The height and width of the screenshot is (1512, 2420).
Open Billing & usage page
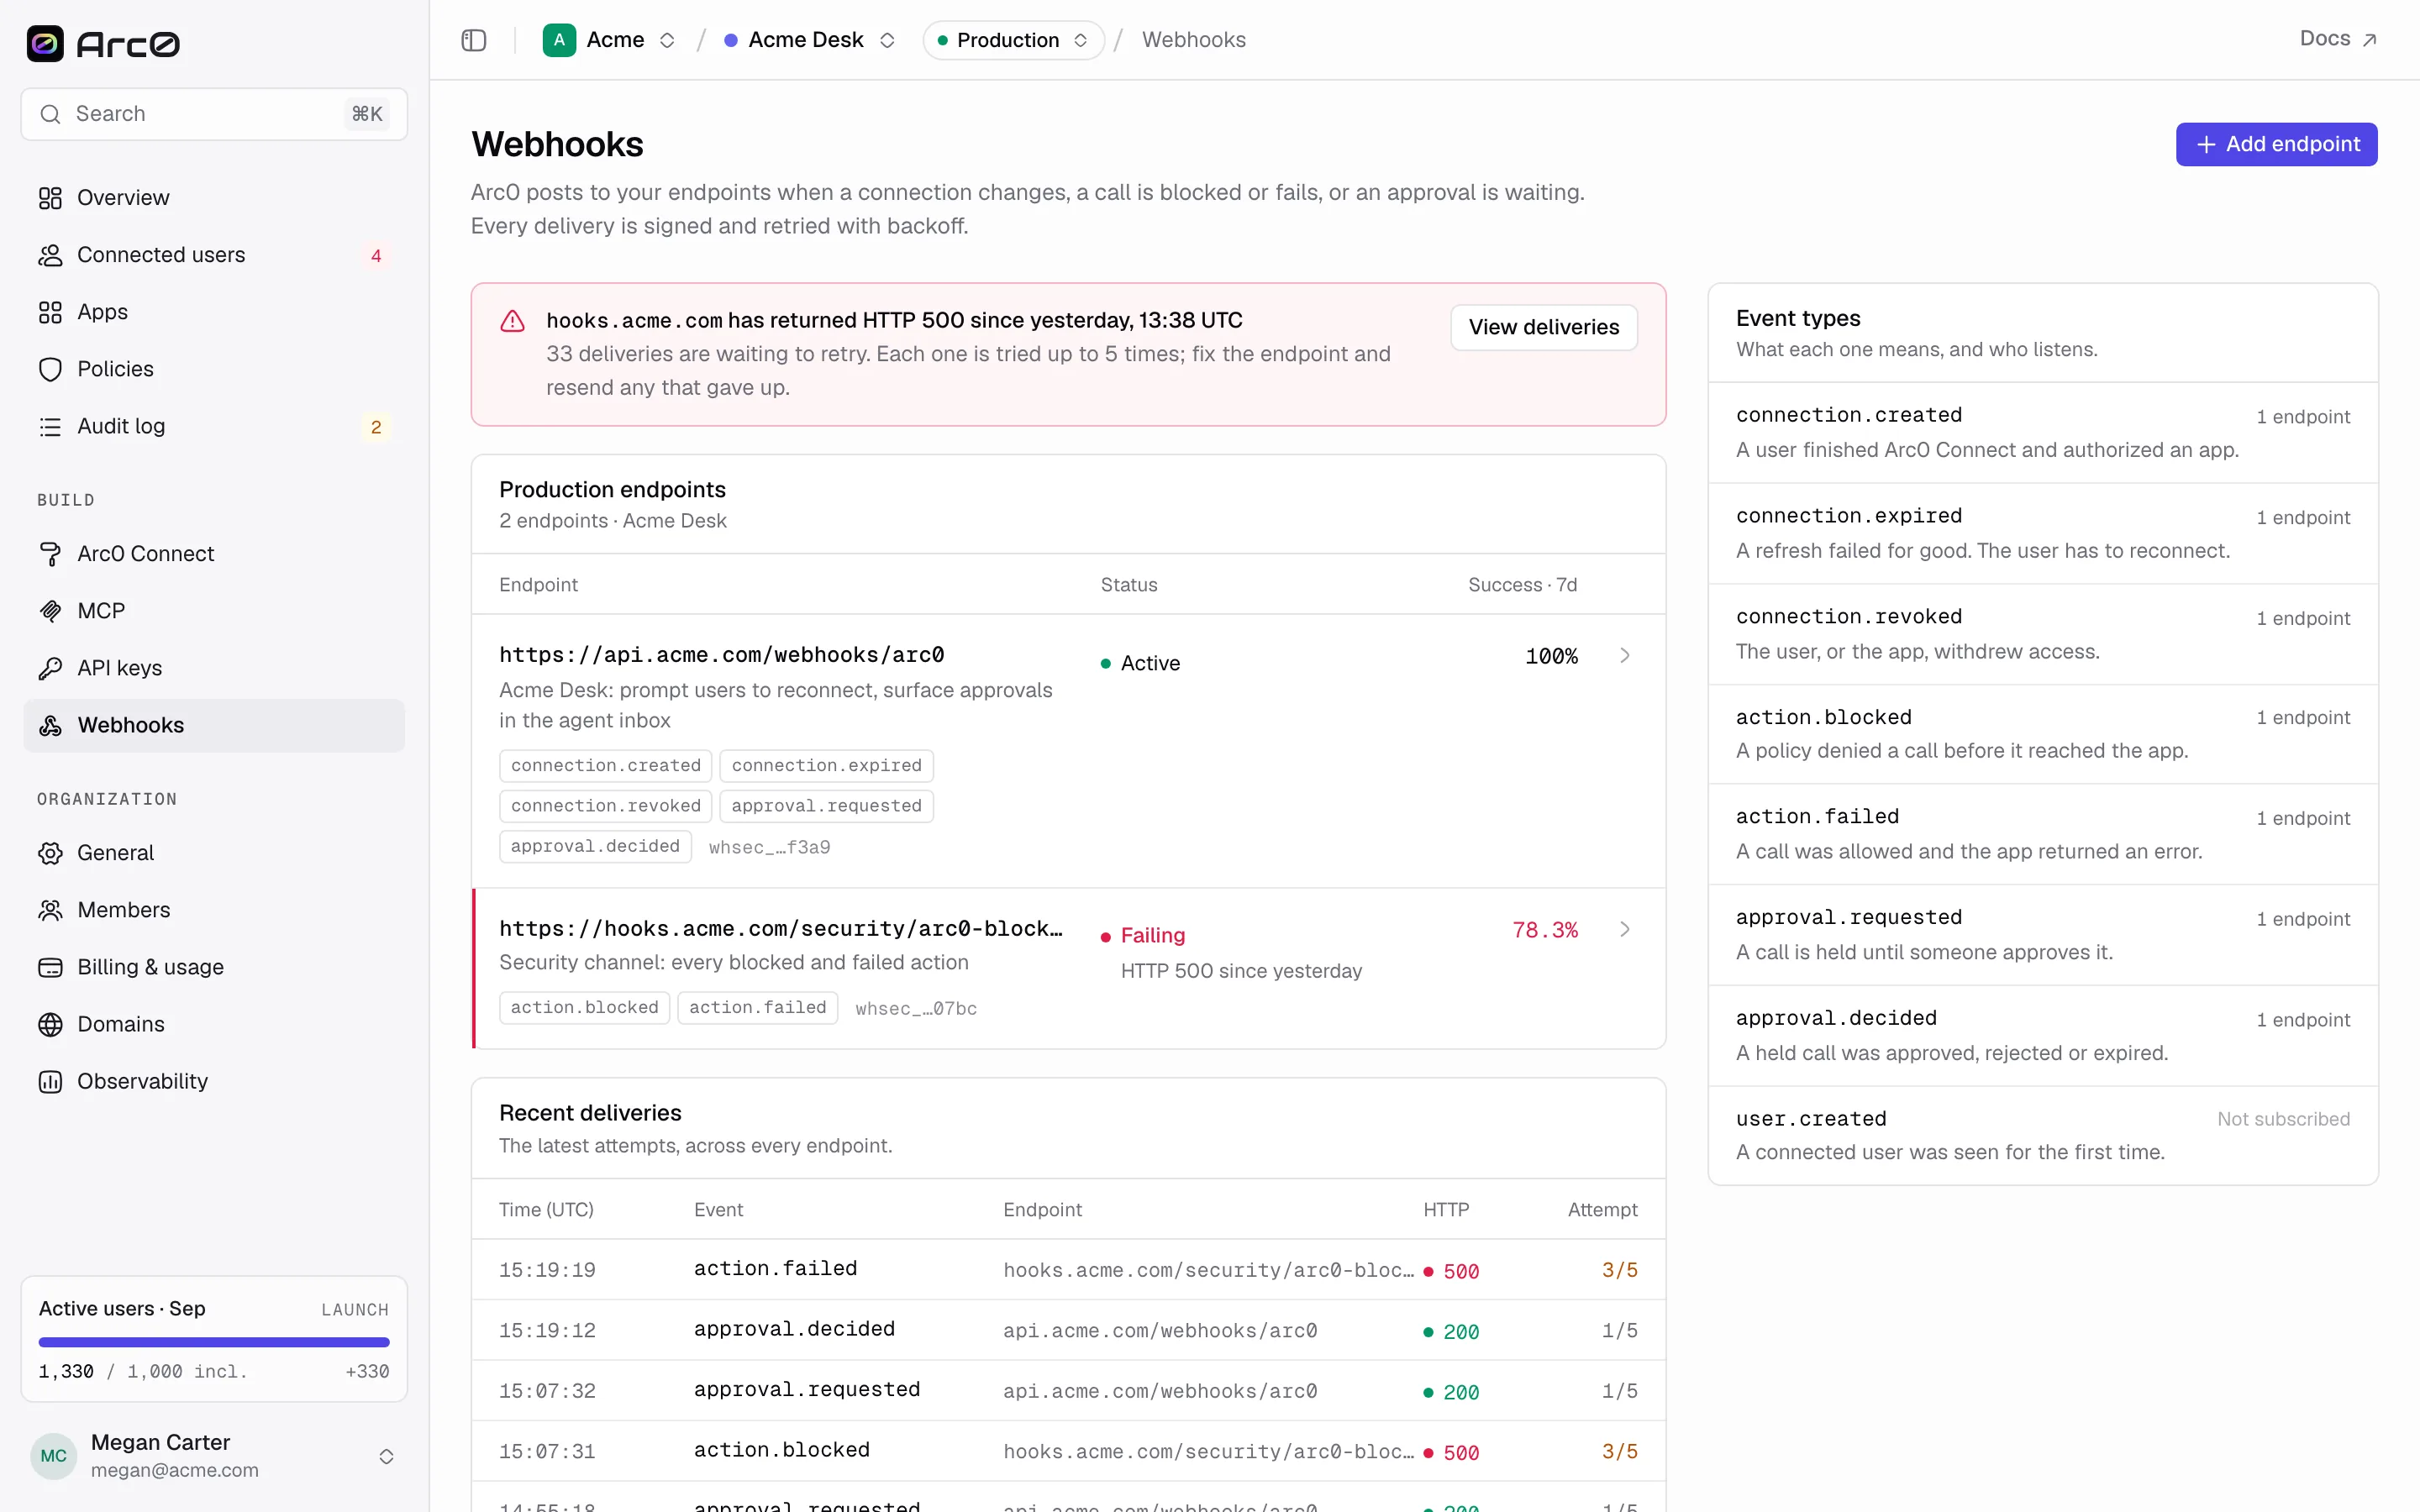214,967
